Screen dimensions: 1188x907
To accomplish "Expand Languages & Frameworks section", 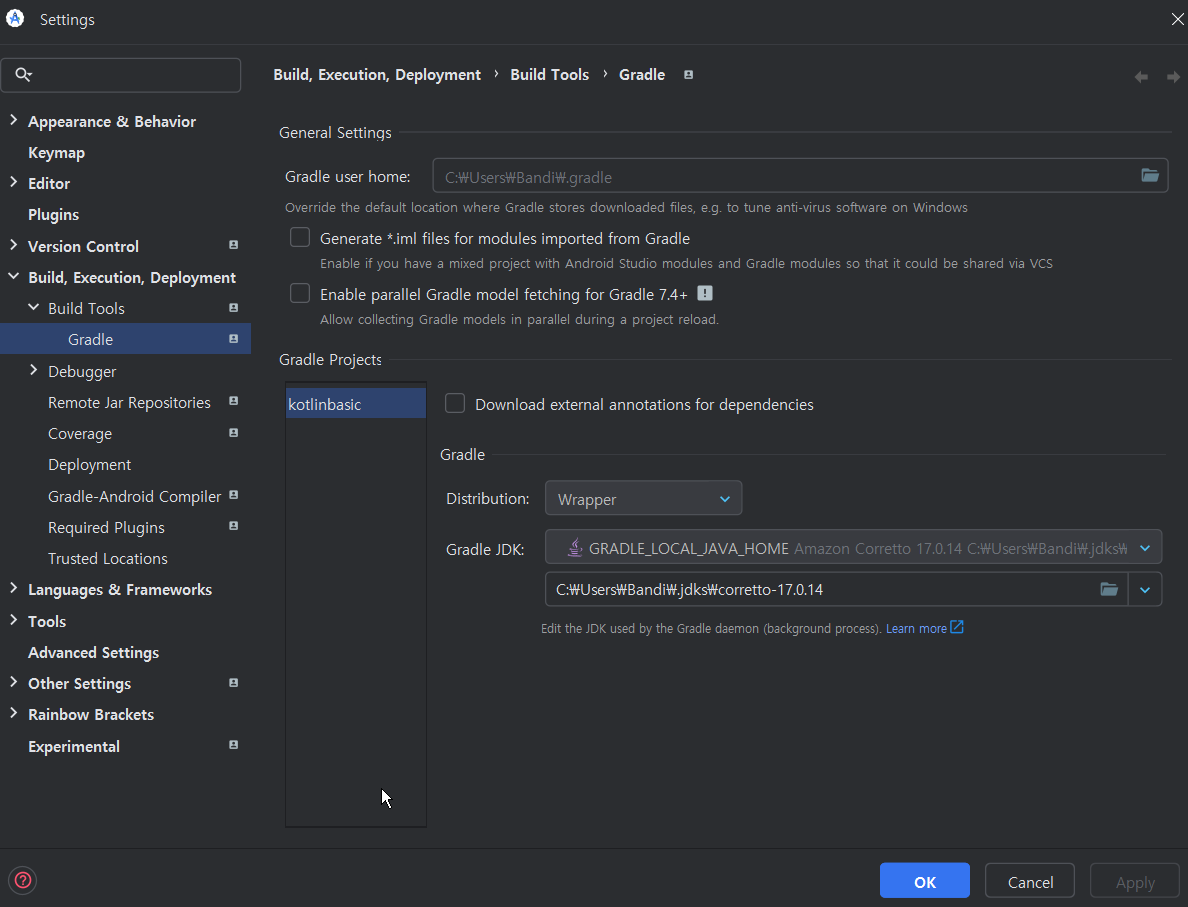I will tap(13, 588).
